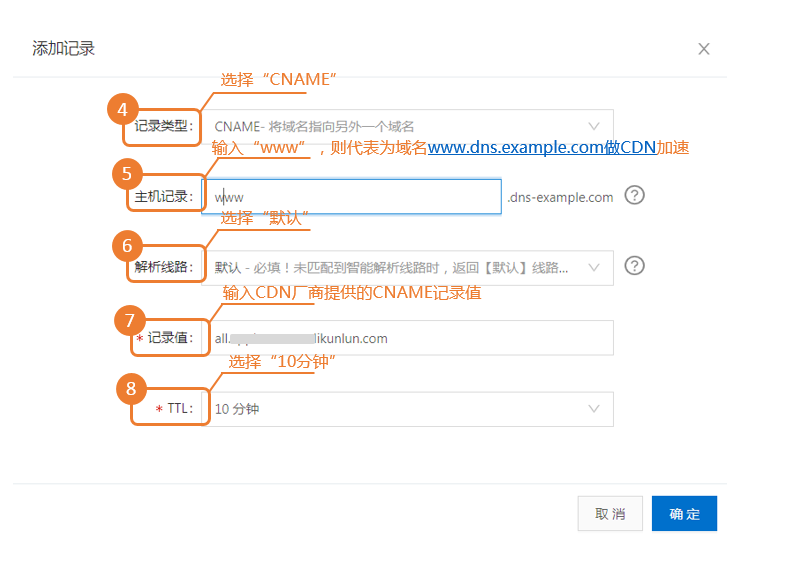Image resolution: width=791 pixels, height=571 pixels.
Task: Open help icon beside 解析线路 dropdown
Action: pos(635,266)
